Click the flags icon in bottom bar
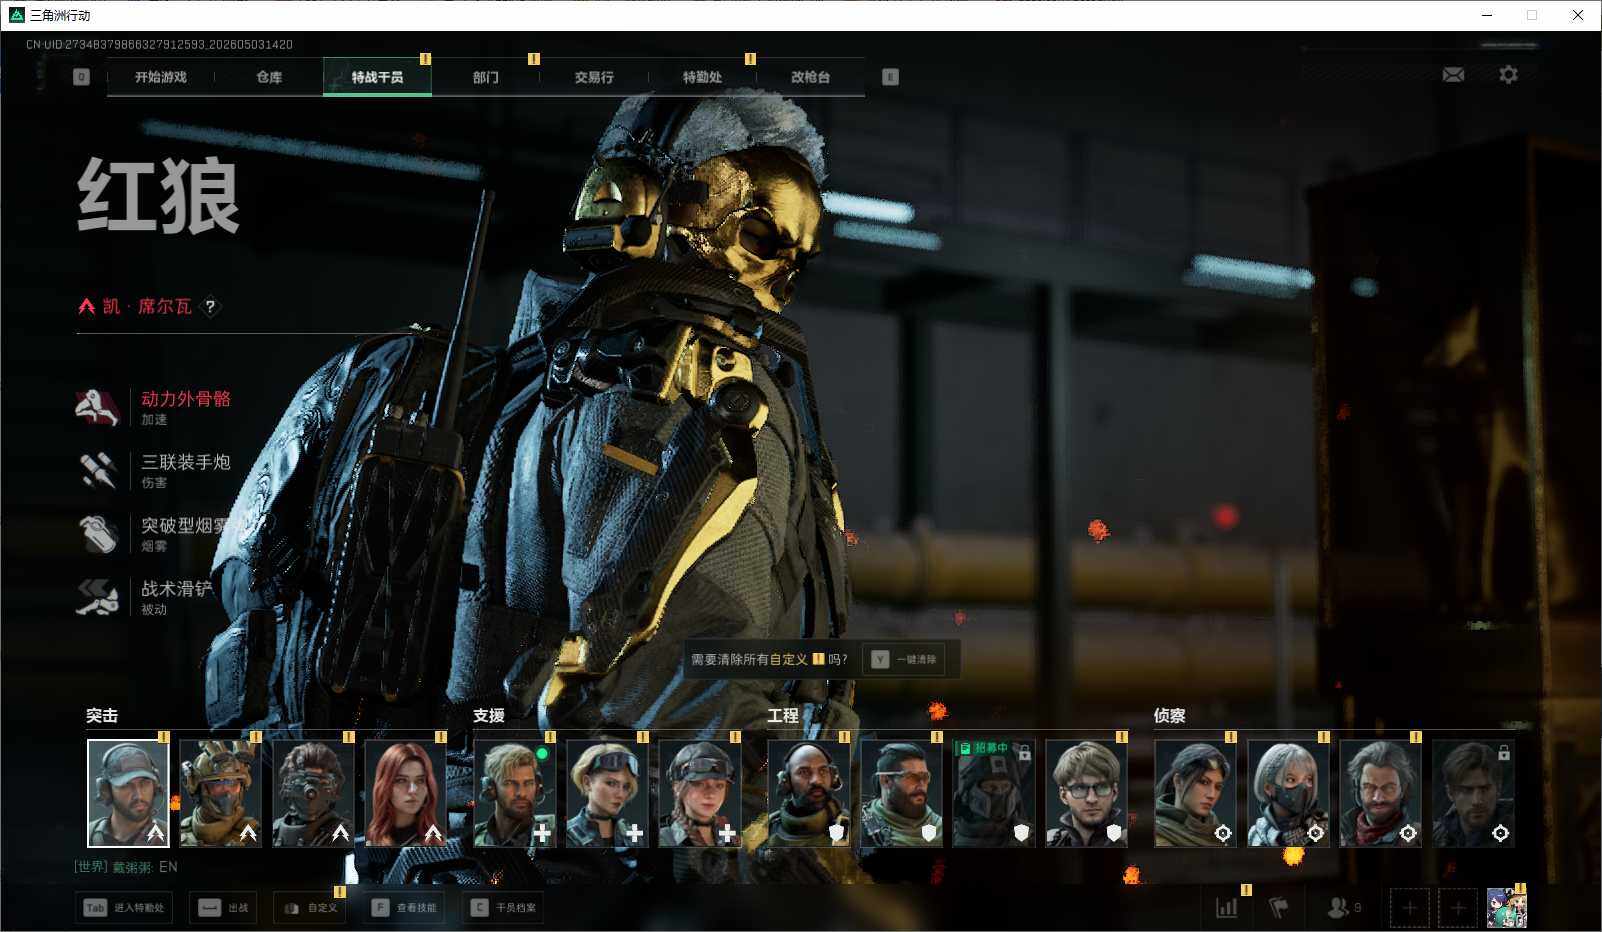 (1278, 908)
